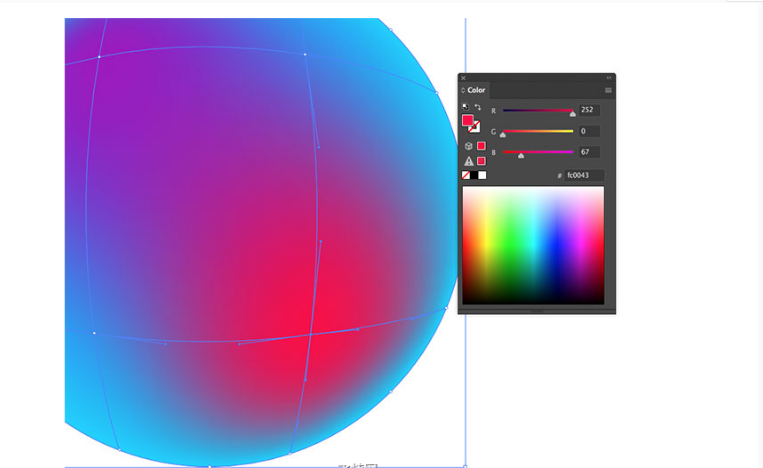763x468 pixels.
Task: Pick a color from the spectrum ramp
Action: (533, 245)
